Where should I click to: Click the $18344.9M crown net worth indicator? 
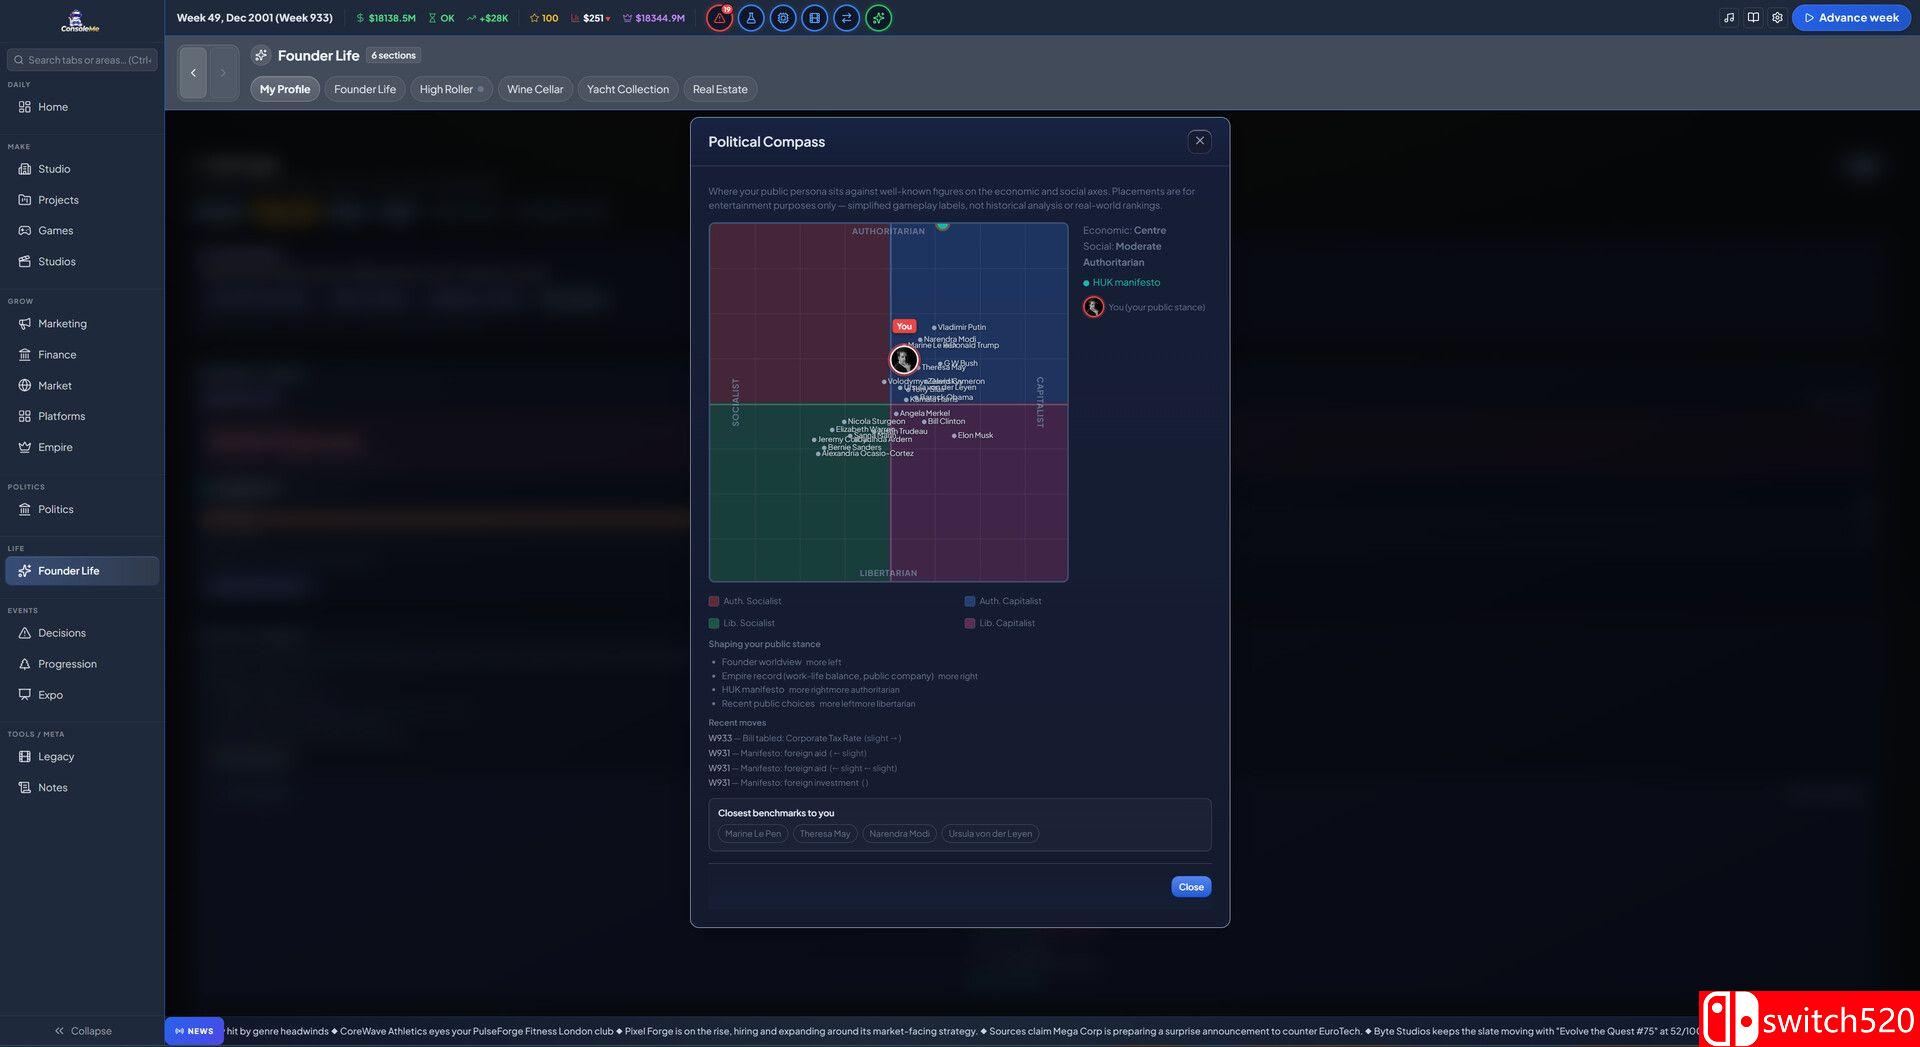point(654,18)
